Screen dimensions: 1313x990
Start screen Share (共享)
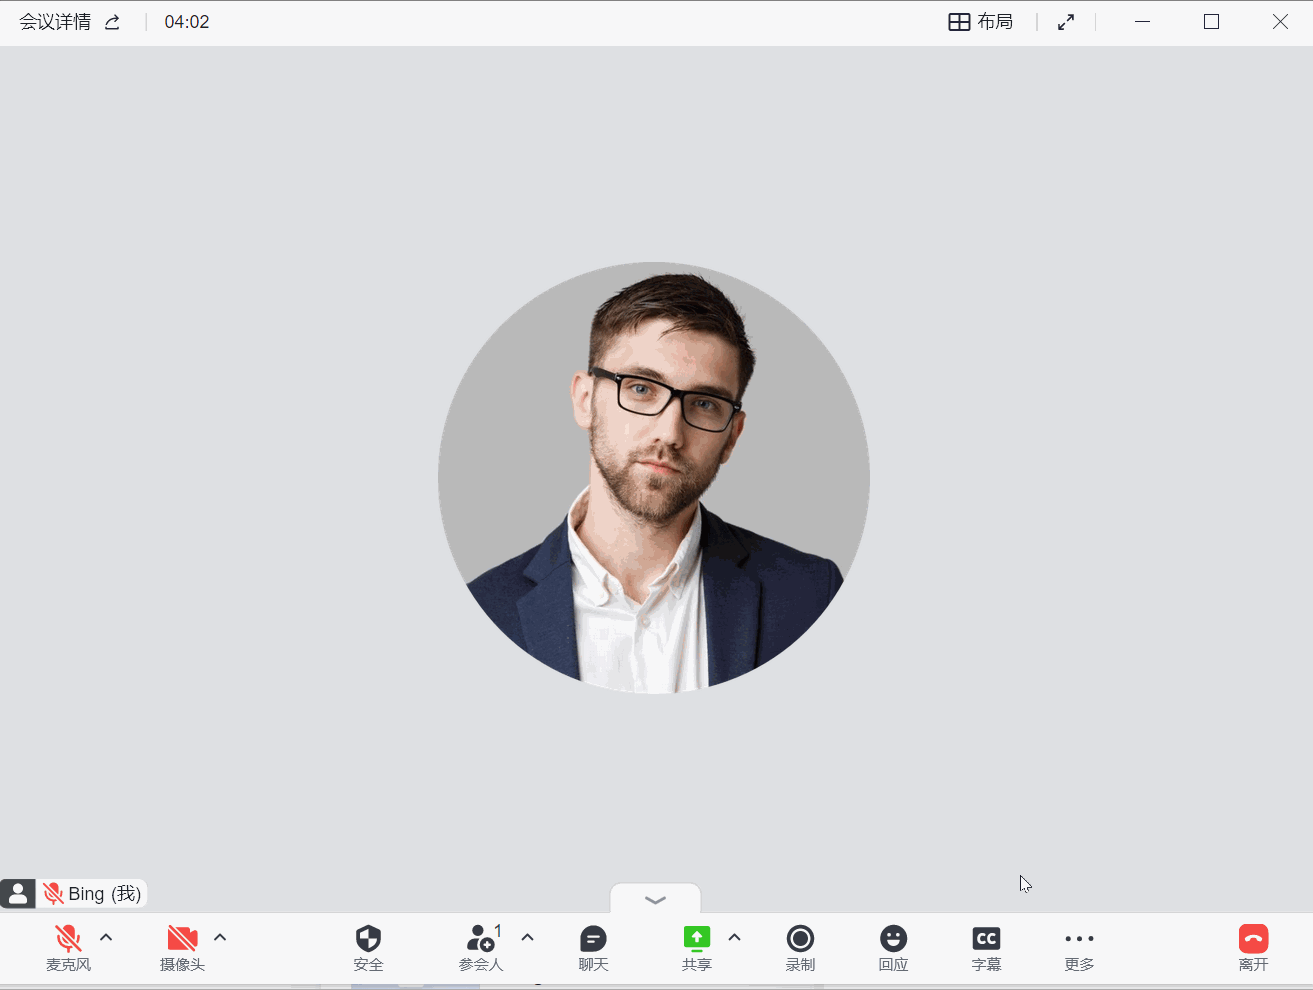[x=696, y=946]
